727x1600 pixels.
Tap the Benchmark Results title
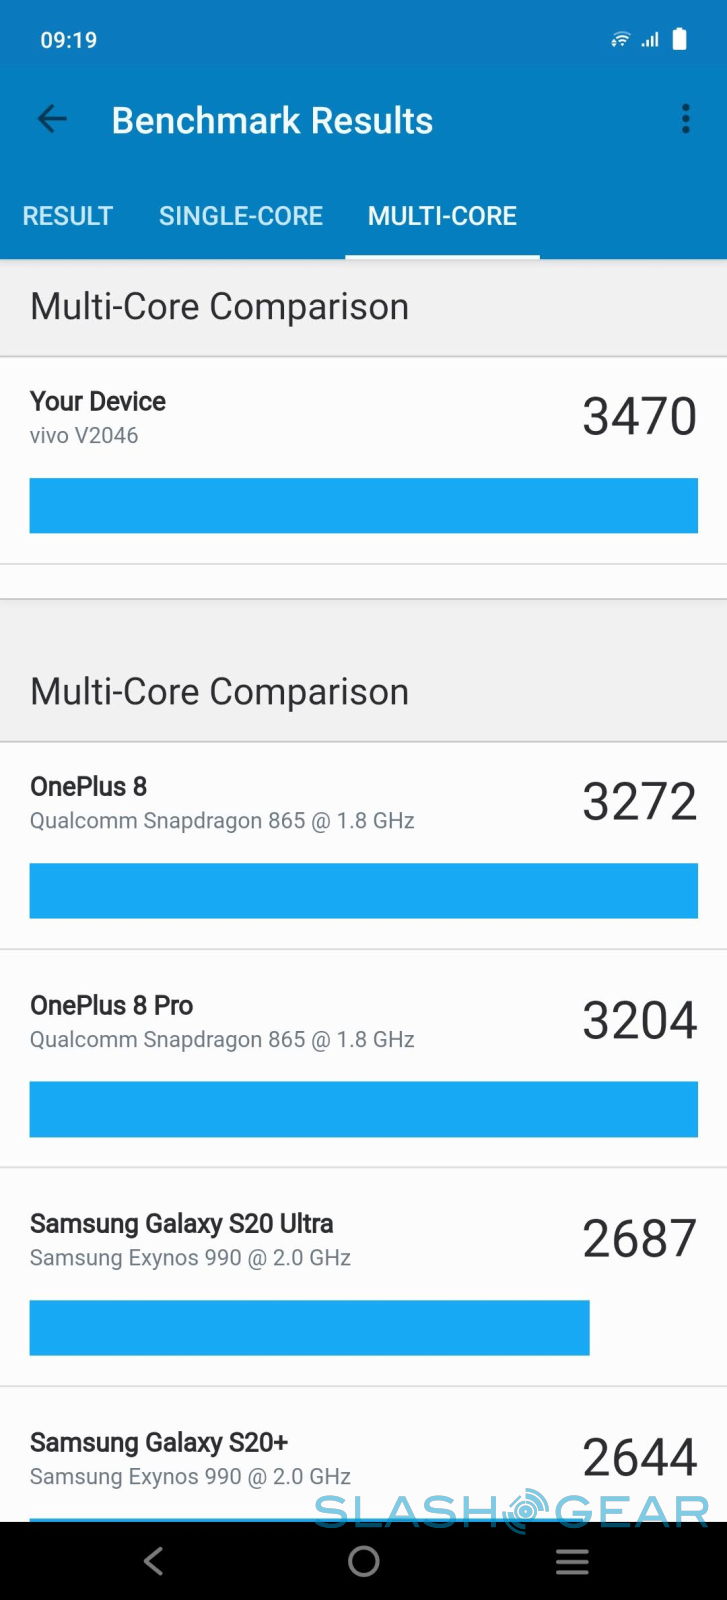click(272, 121)
